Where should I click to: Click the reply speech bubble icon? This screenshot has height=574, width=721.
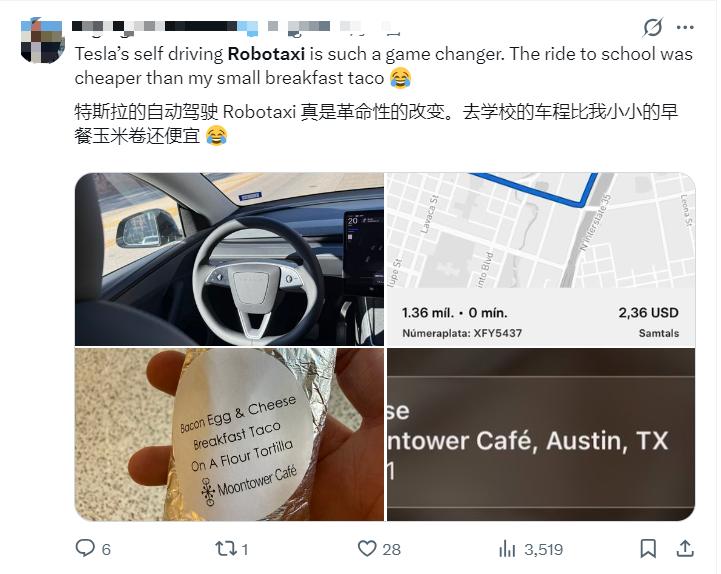click(x=85, y=548)
